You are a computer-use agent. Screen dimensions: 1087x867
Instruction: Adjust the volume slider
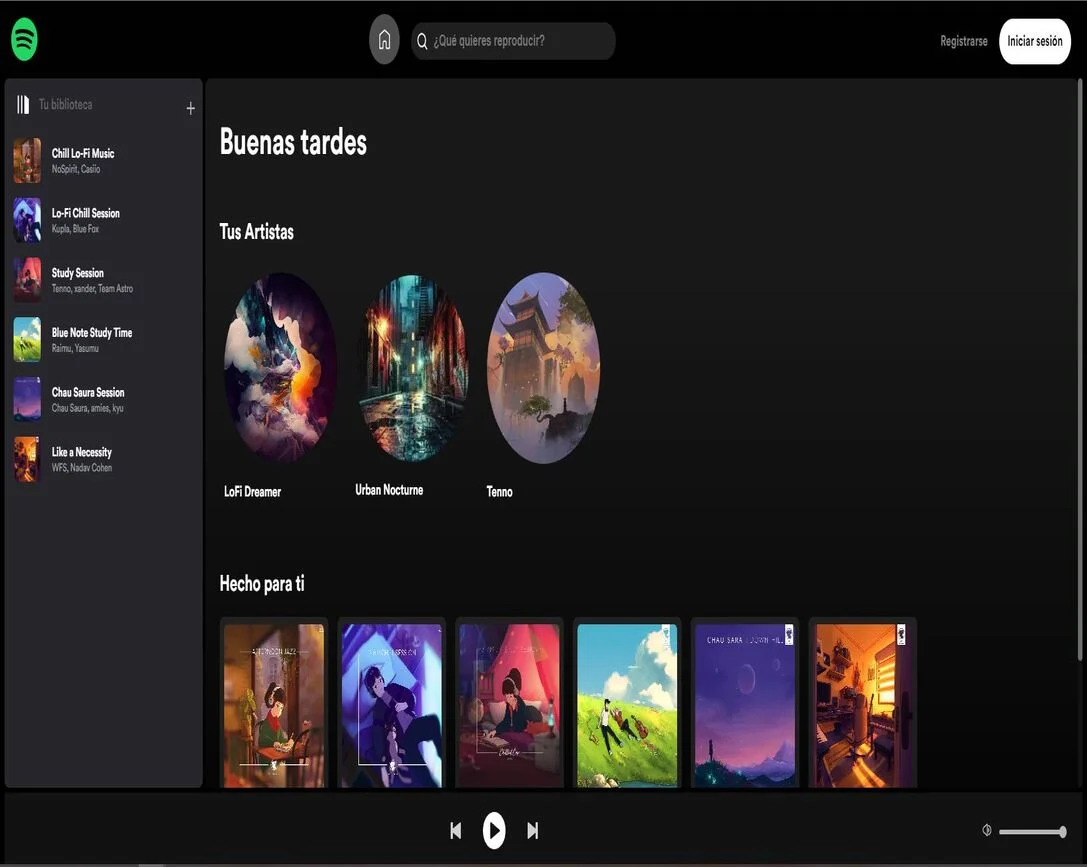pos(1033,832)
